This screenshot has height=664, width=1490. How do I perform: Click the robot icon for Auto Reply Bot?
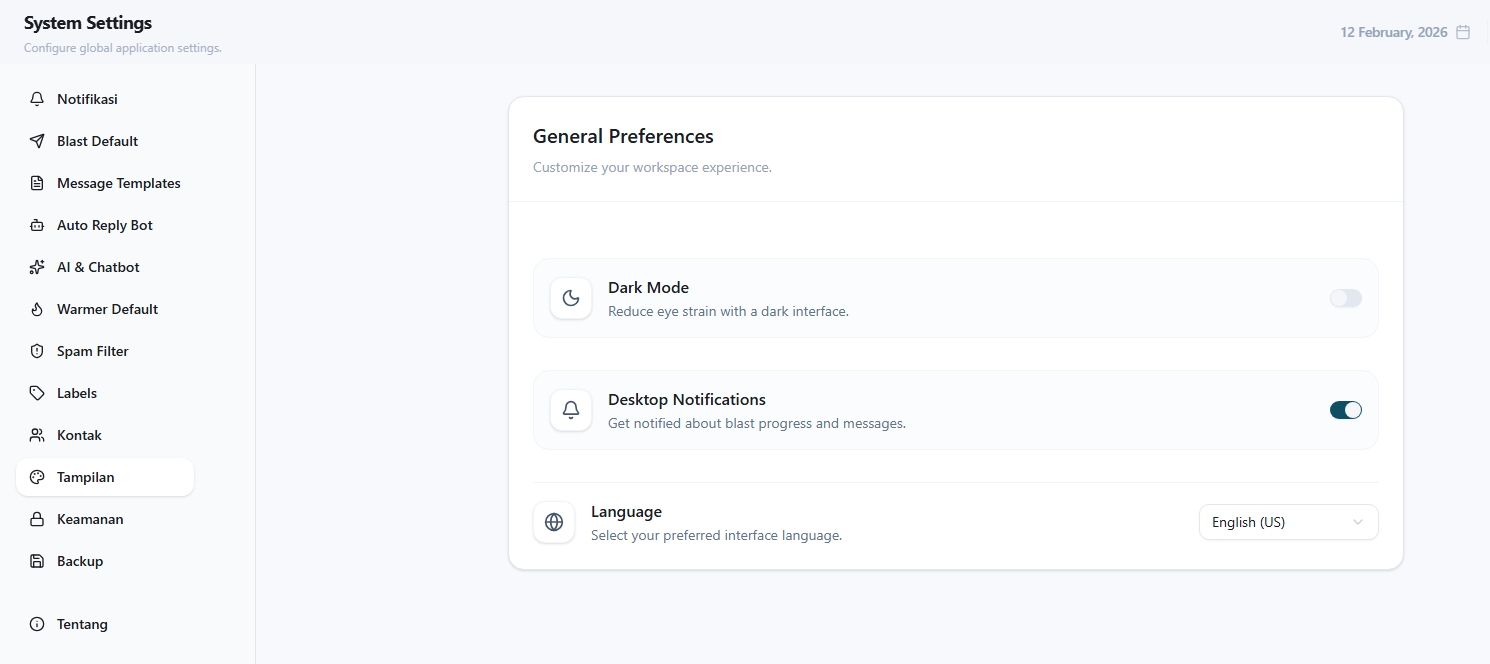(x=37, y=225)
